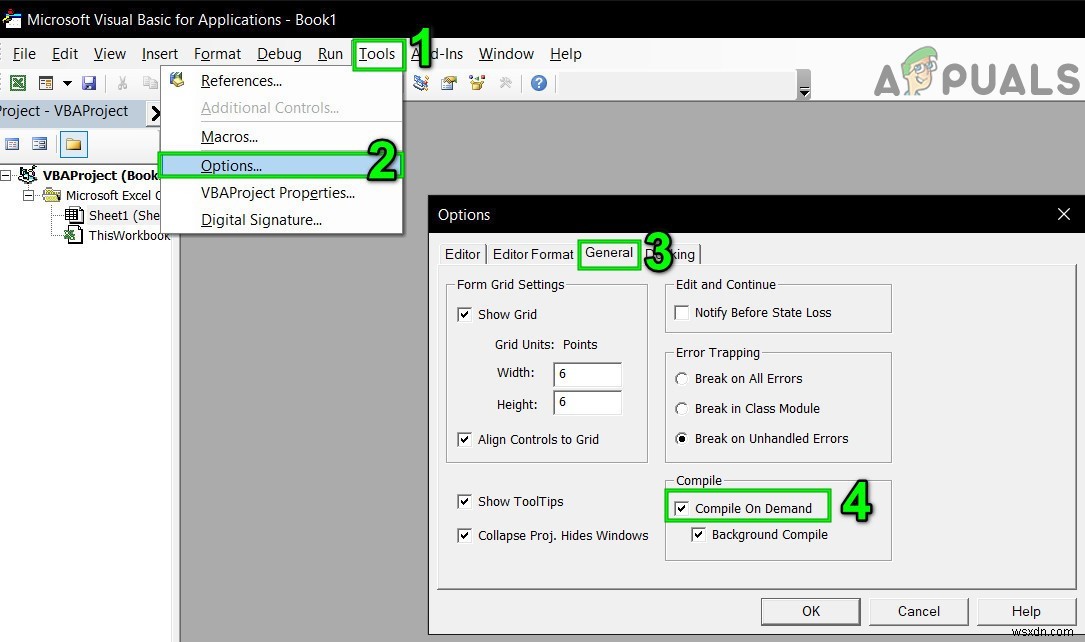This screenshot has width=1085, height=642.
Task: Choose Options... from the Tools menu
Action: click(x=282, y=166)
